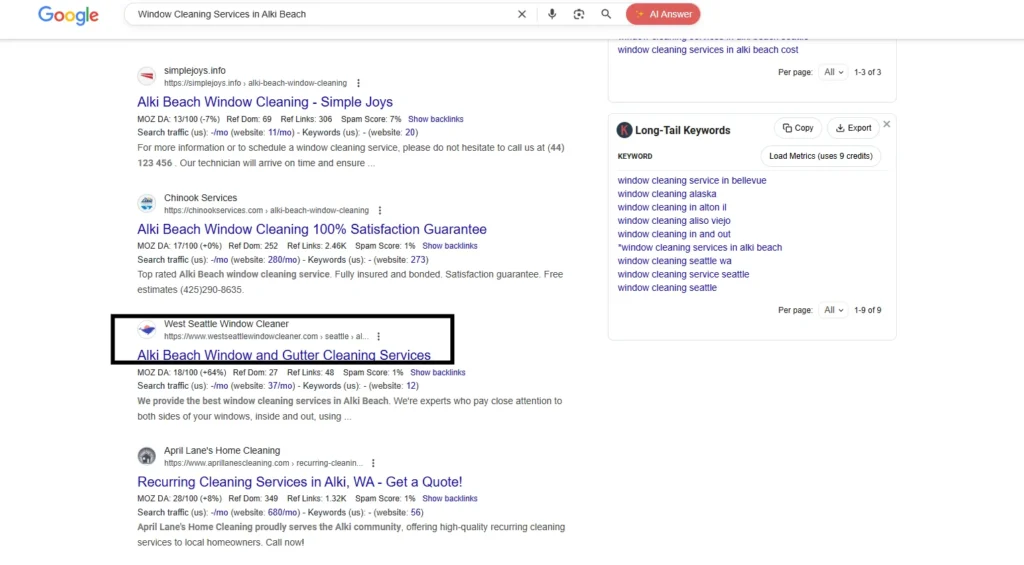Image resolution: width=1024 pixels, height=565 pixels.
Task: Click Load Metrics (uses 9 credits) button
Action: pyautogui.click(x=820, y=156)
